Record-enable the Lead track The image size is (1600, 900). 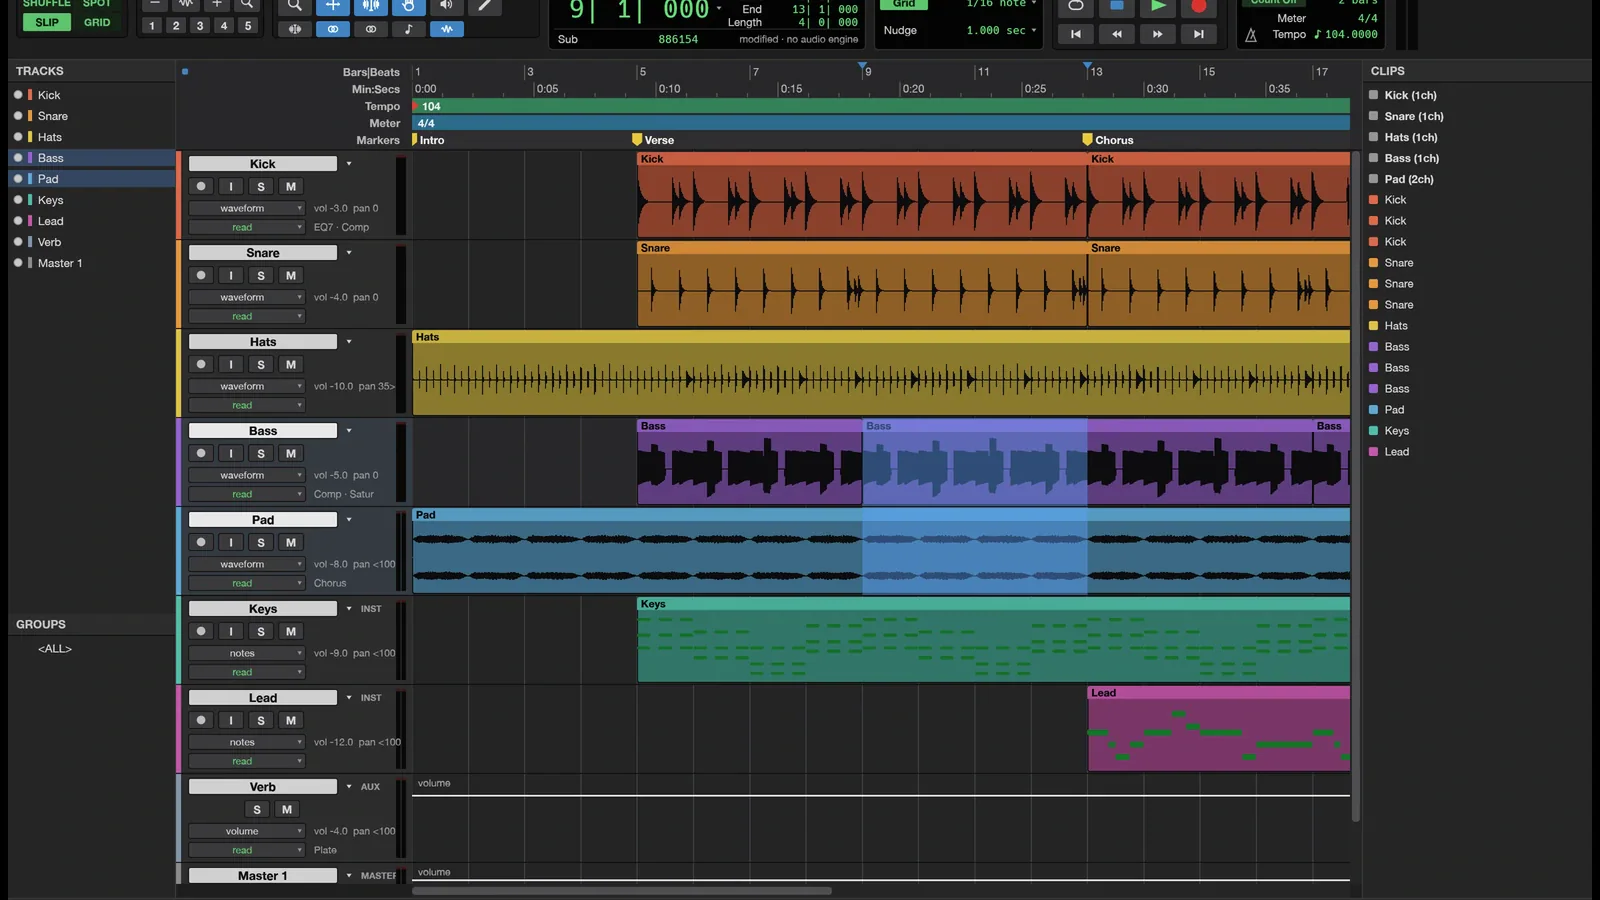click(201, 720)
